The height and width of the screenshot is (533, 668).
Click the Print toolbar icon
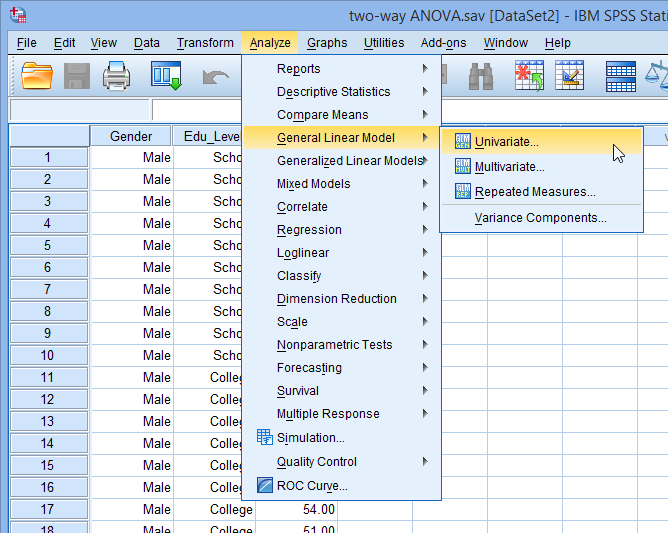pyautogui.click(x=117, y=75)
